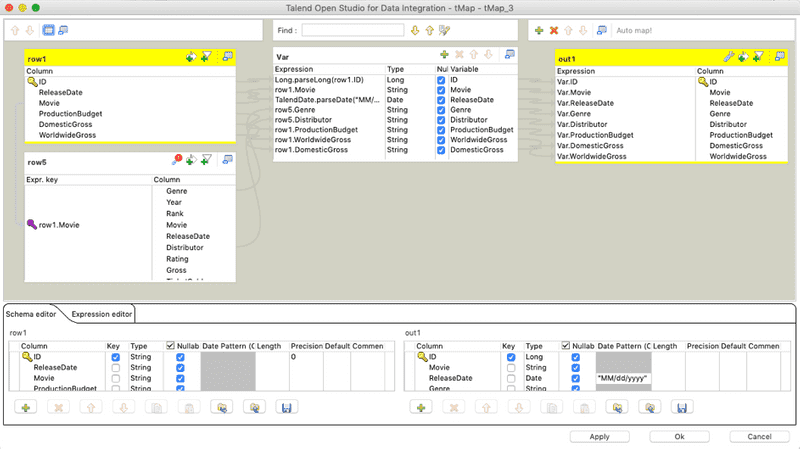800x449 pixels.
Task: Switch to the Expression editor tab
Action: (x=102, y=314)
